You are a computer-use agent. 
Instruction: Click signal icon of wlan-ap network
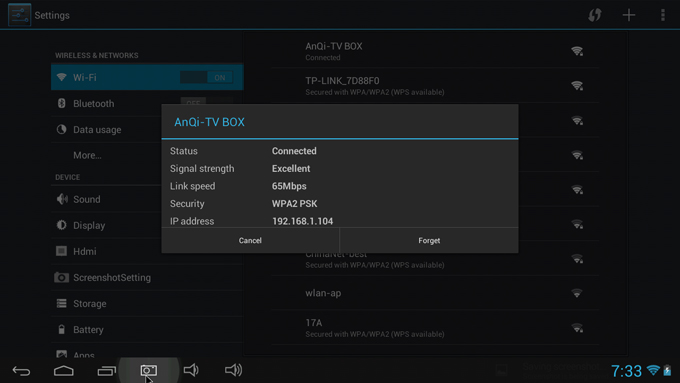[577, 293]
